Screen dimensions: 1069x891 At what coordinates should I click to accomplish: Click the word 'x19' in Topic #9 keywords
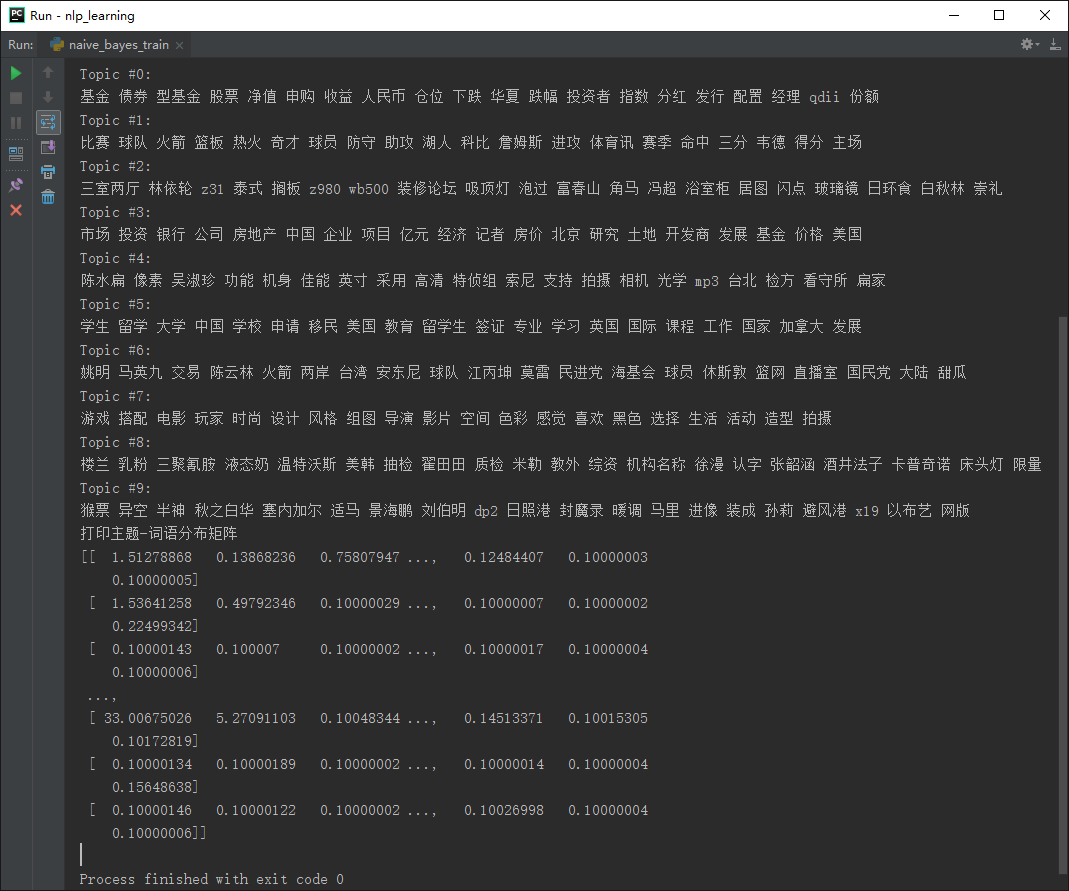pyautogui.click(x=867, y=511)
